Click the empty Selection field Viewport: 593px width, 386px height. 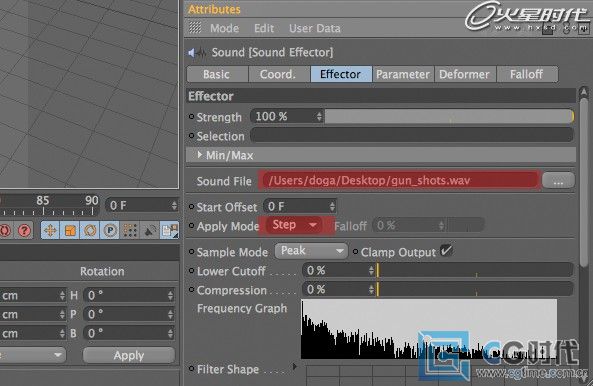[x=412, y=135]
